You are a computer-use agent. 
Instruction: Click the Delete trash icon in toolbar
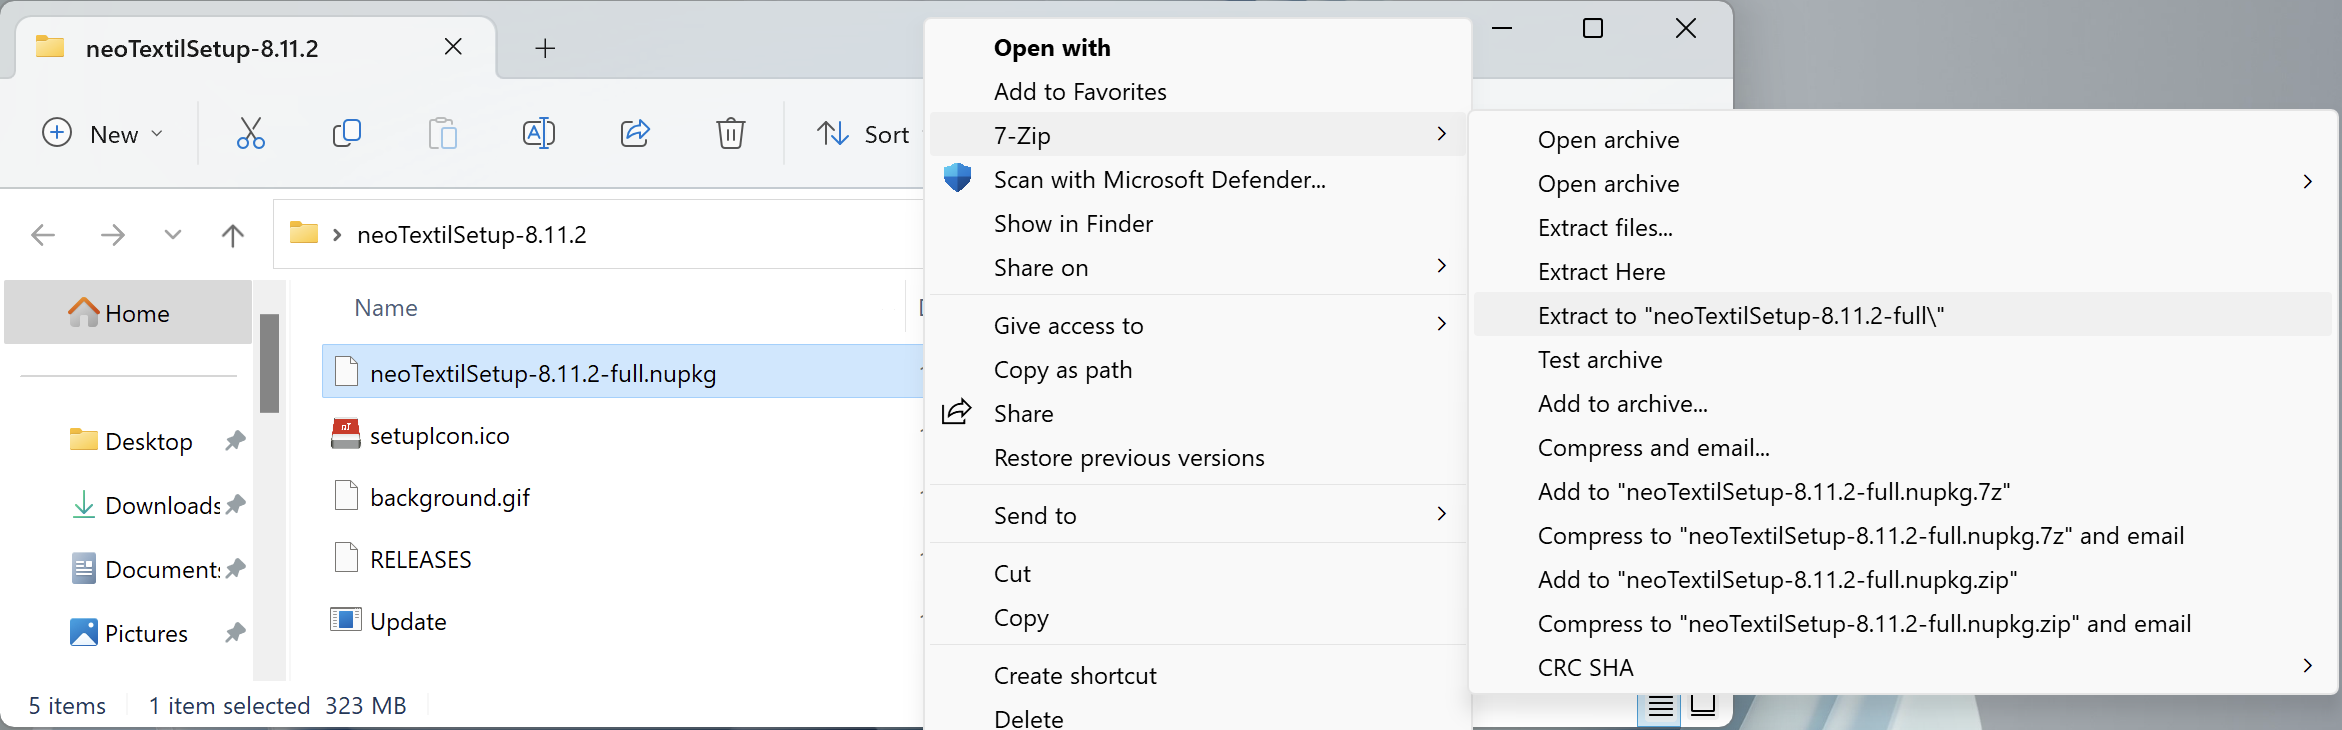(x=731, y=133)
